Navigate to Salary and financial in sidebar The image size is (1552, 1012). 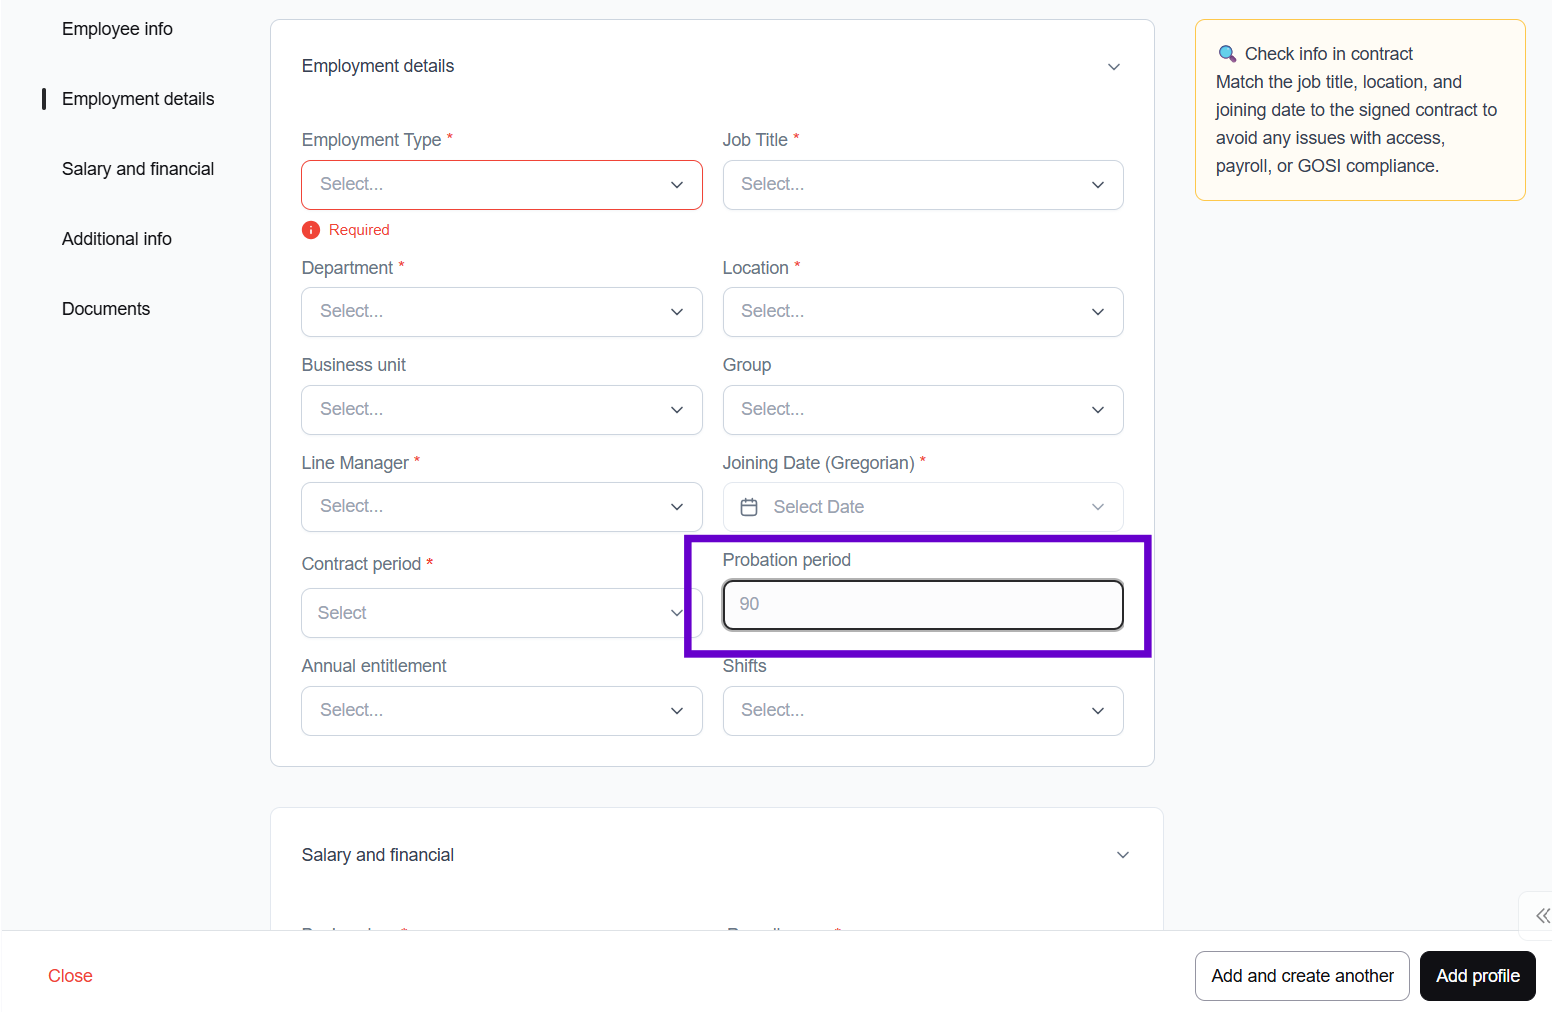[x=138, y=169]
